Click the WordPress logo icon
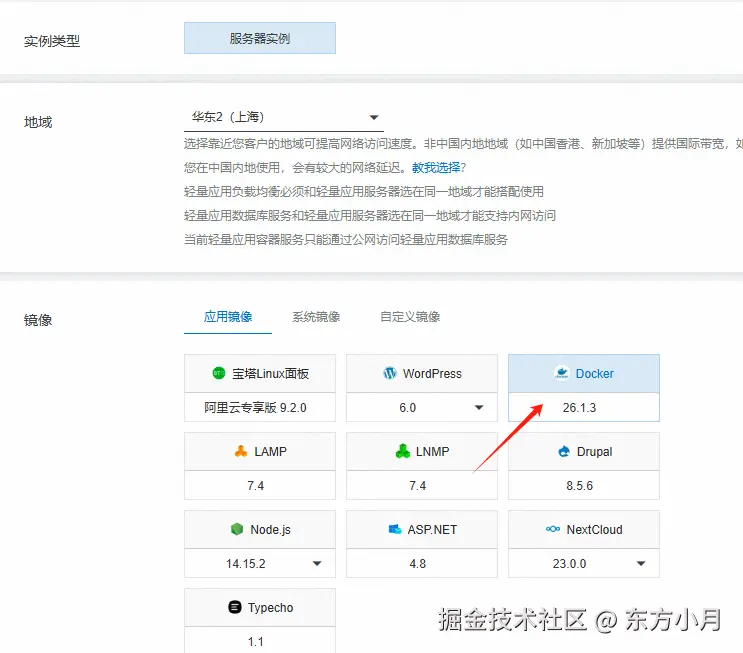 [x=390, y=373]
